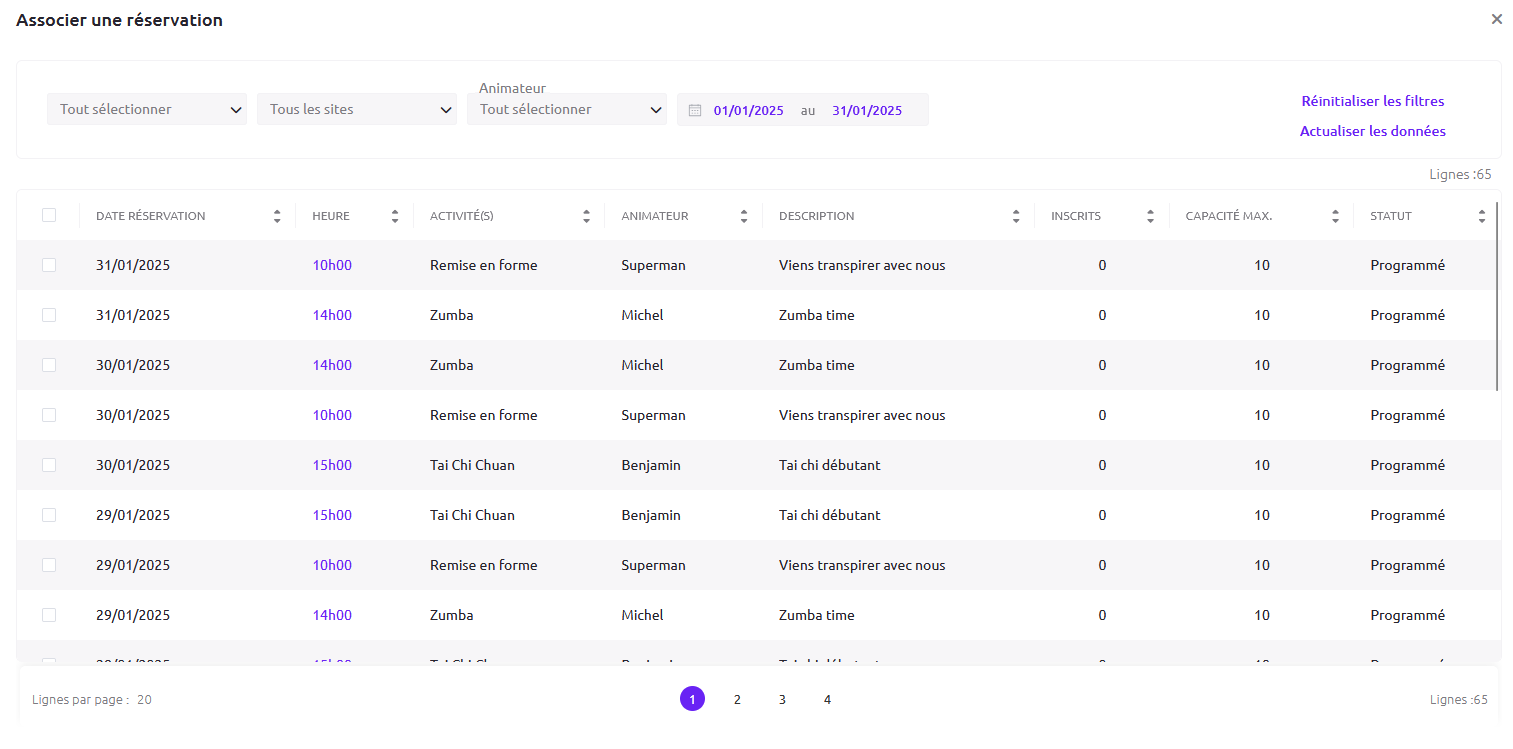Sort by Inscrits column arrows
This screenshot has width=1513, height=749.
pyautogui.click(x=1151, y=216)
